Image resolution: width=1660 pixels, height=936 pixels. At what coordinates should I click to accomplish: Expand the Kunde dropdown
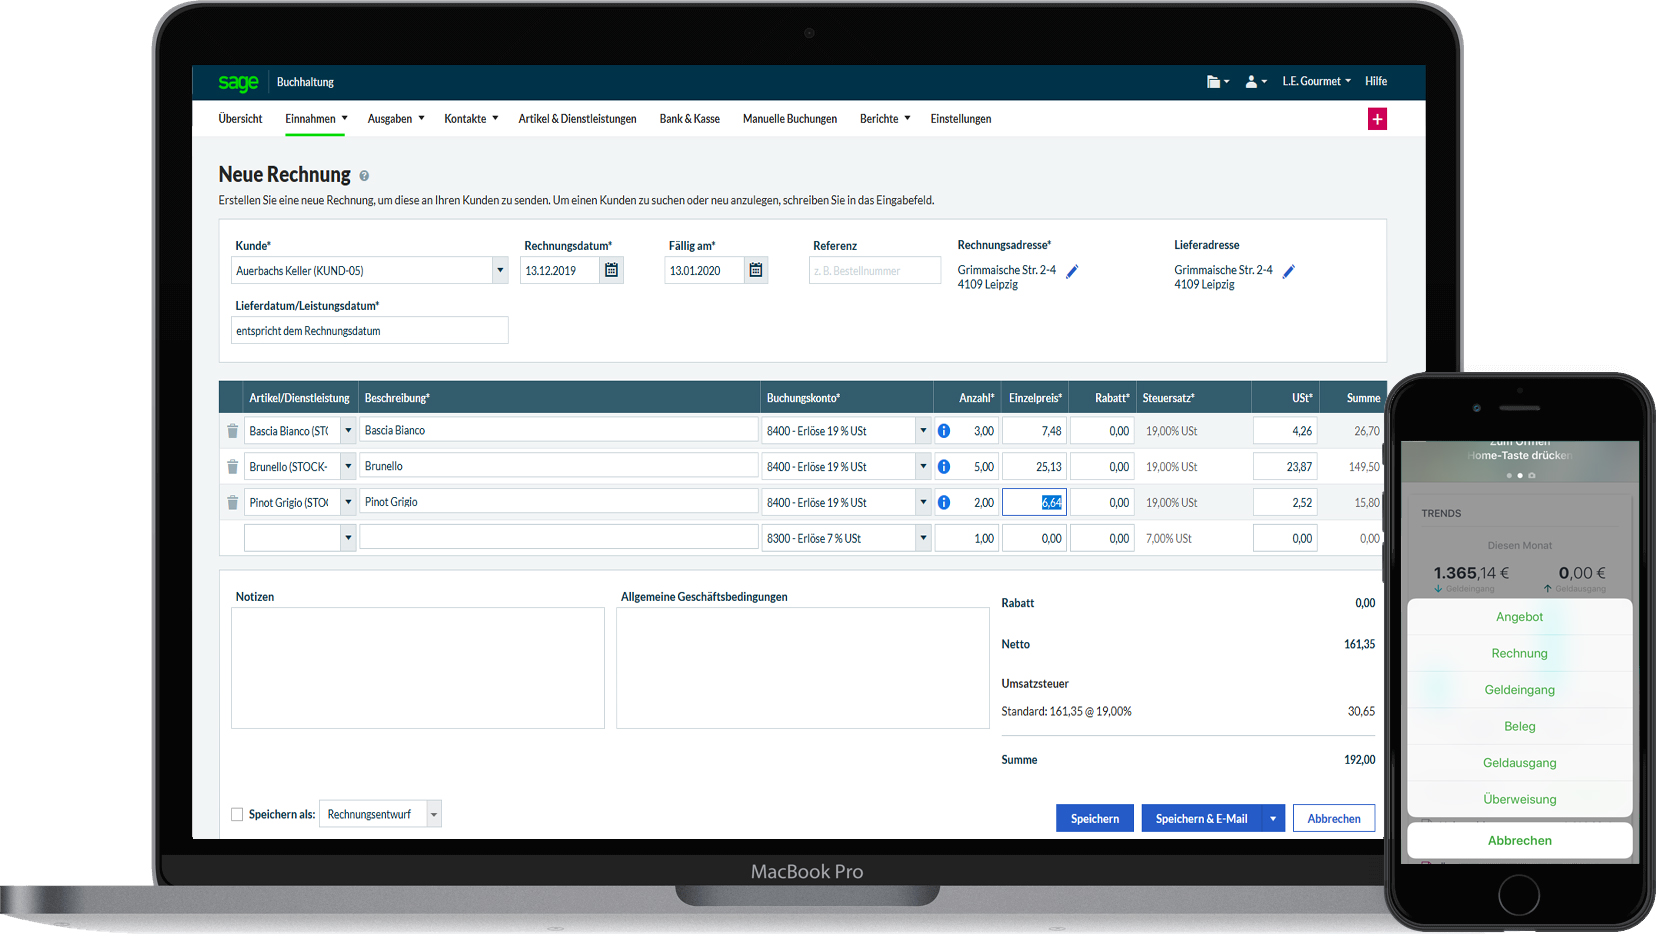click(x=500, y=270)
